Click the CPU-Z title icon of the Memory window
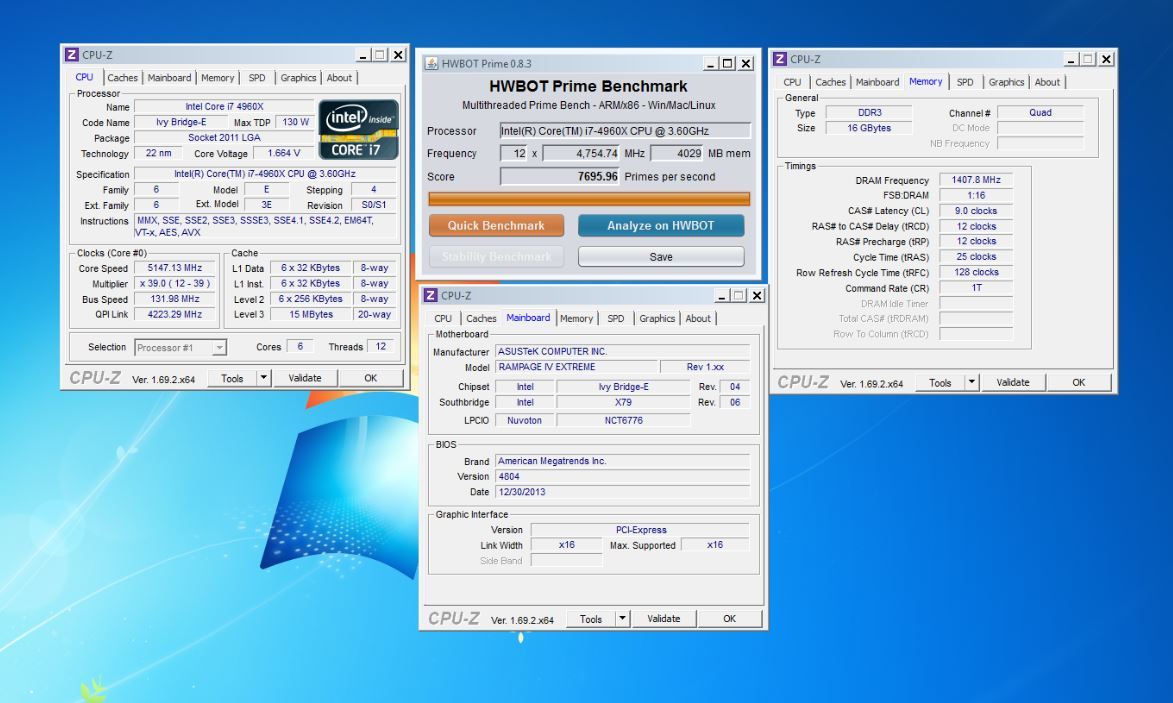 pos(780,59)
